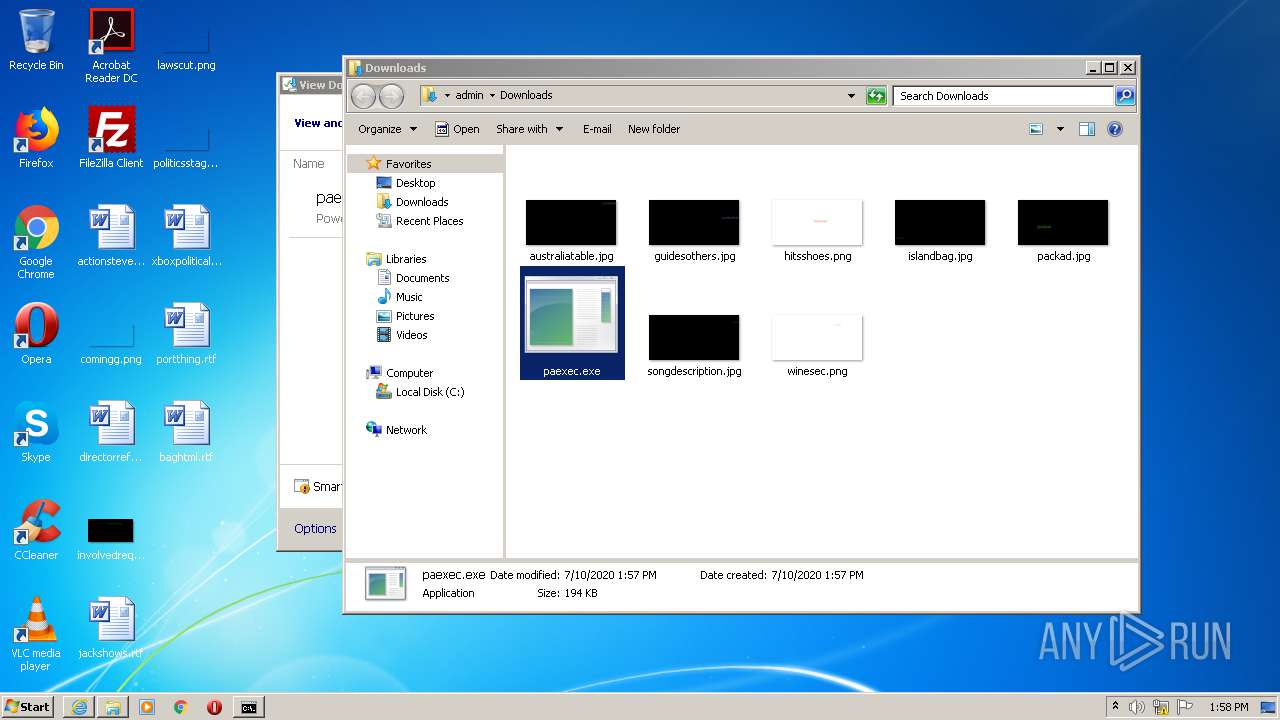Click Opera icon in taskbar

[x=214, y=707]
